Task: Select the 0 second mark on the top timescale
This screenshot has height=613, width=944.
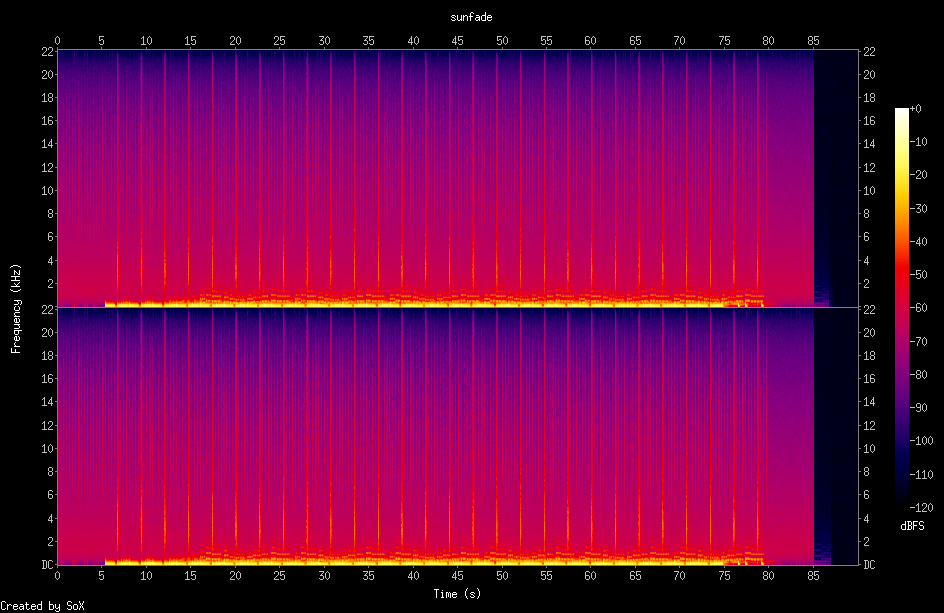Action: [58, 41]
